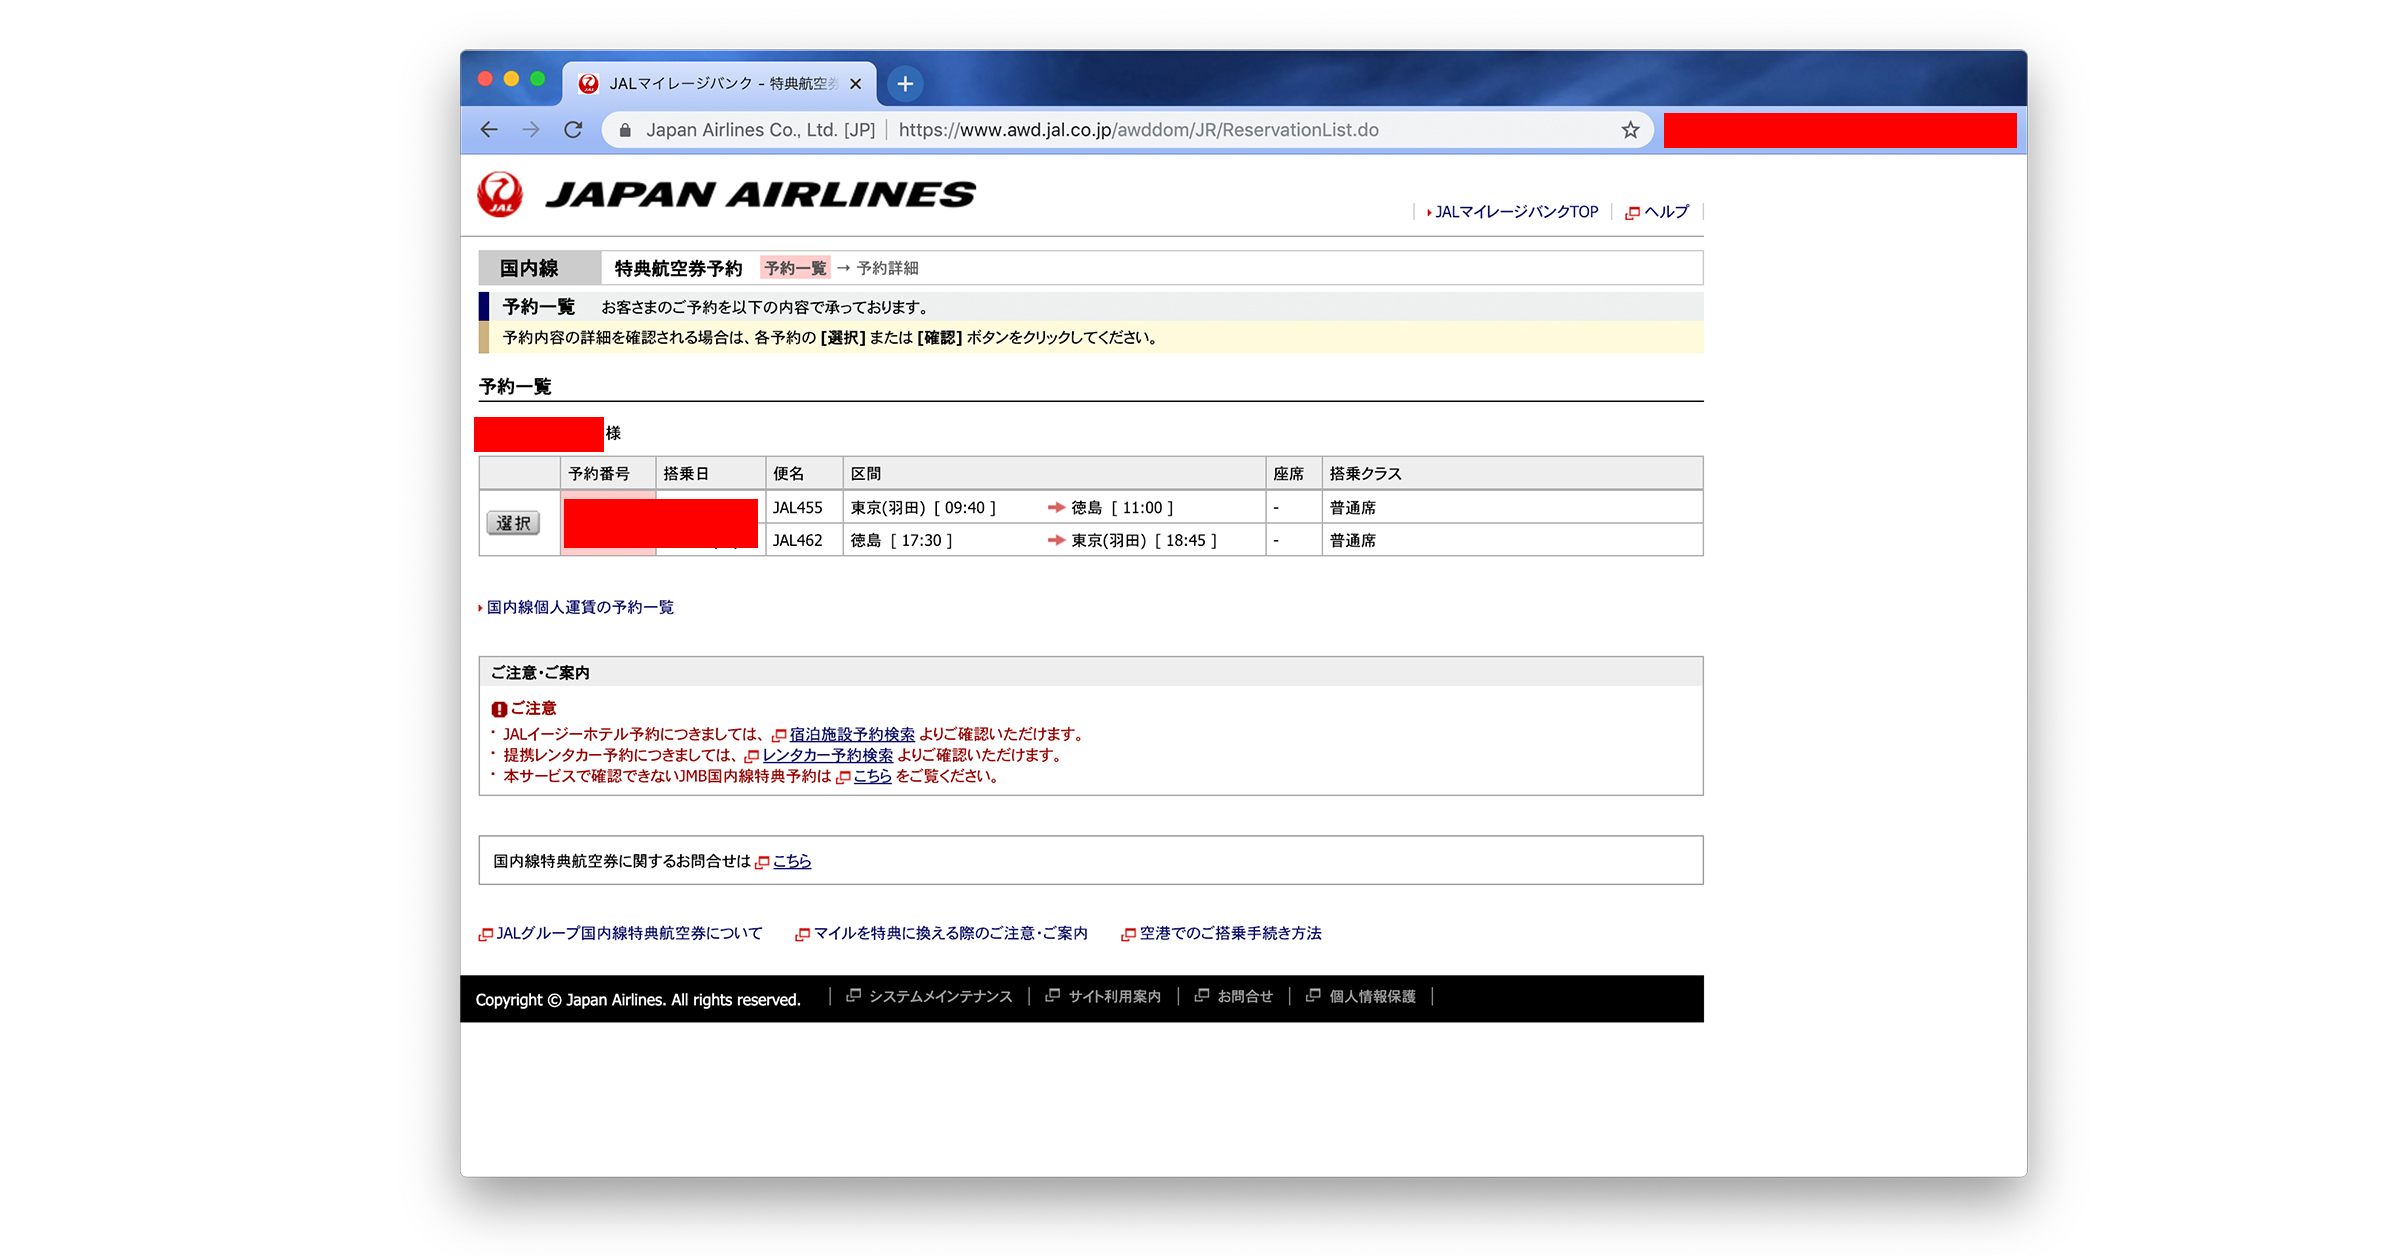Image resolution: width=2400 pixels, height=1256 pixels.
Task: Click the red arrow in JAL462 route
Action: [x=1056, y=540]
